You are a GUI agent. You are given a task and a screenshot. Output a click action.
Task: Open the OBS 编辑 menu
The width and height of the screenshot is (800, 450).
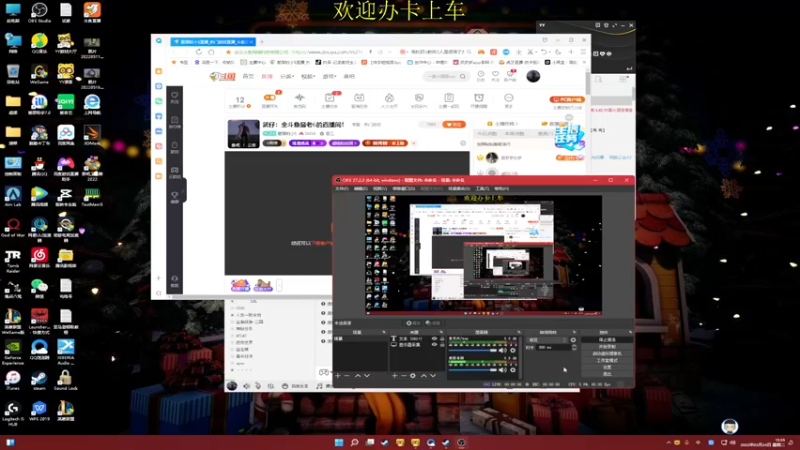(x=360, y=189)
